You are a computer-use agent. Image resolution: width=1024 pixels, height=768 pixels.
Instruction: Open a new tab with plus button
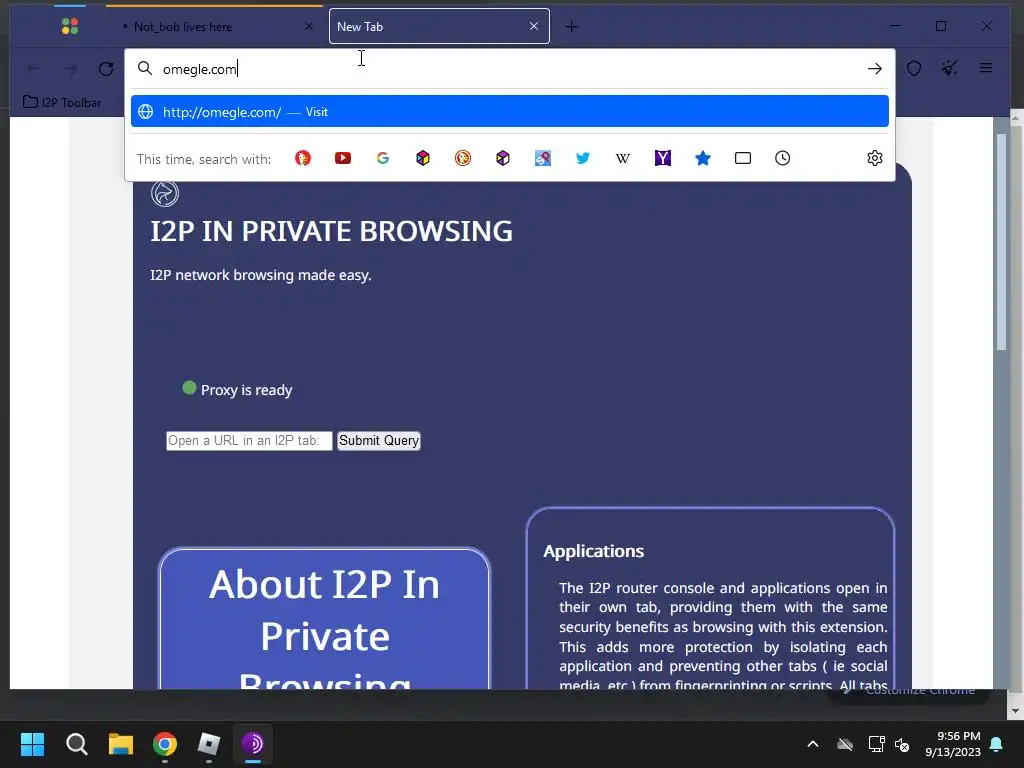tap(571, 26)
